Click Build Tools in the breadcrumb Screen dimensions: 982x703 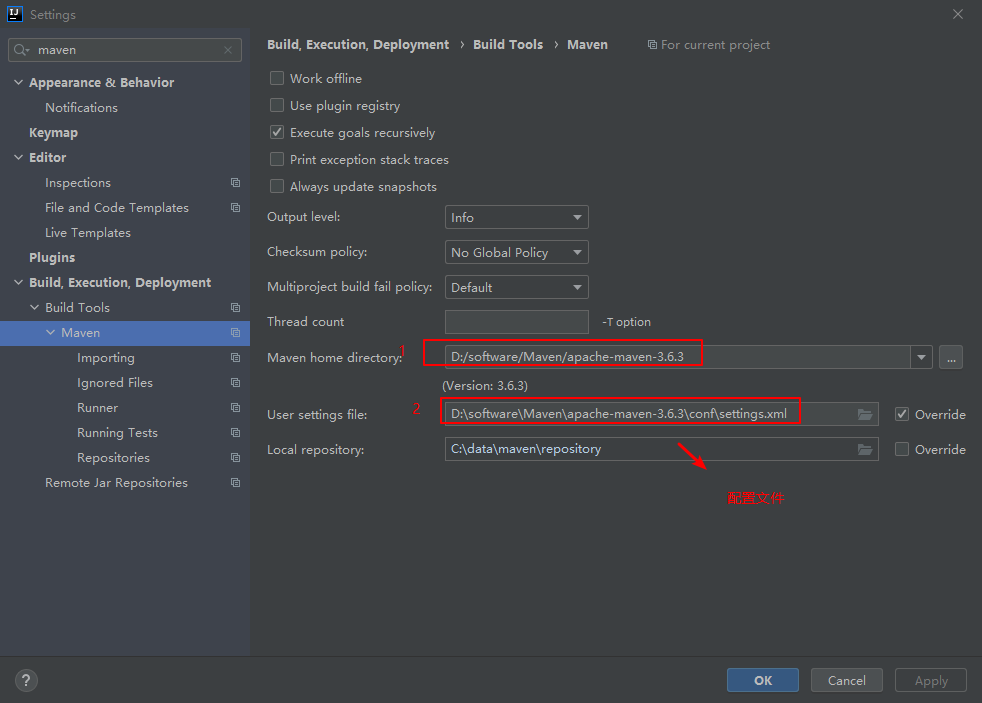coord(508,45)
